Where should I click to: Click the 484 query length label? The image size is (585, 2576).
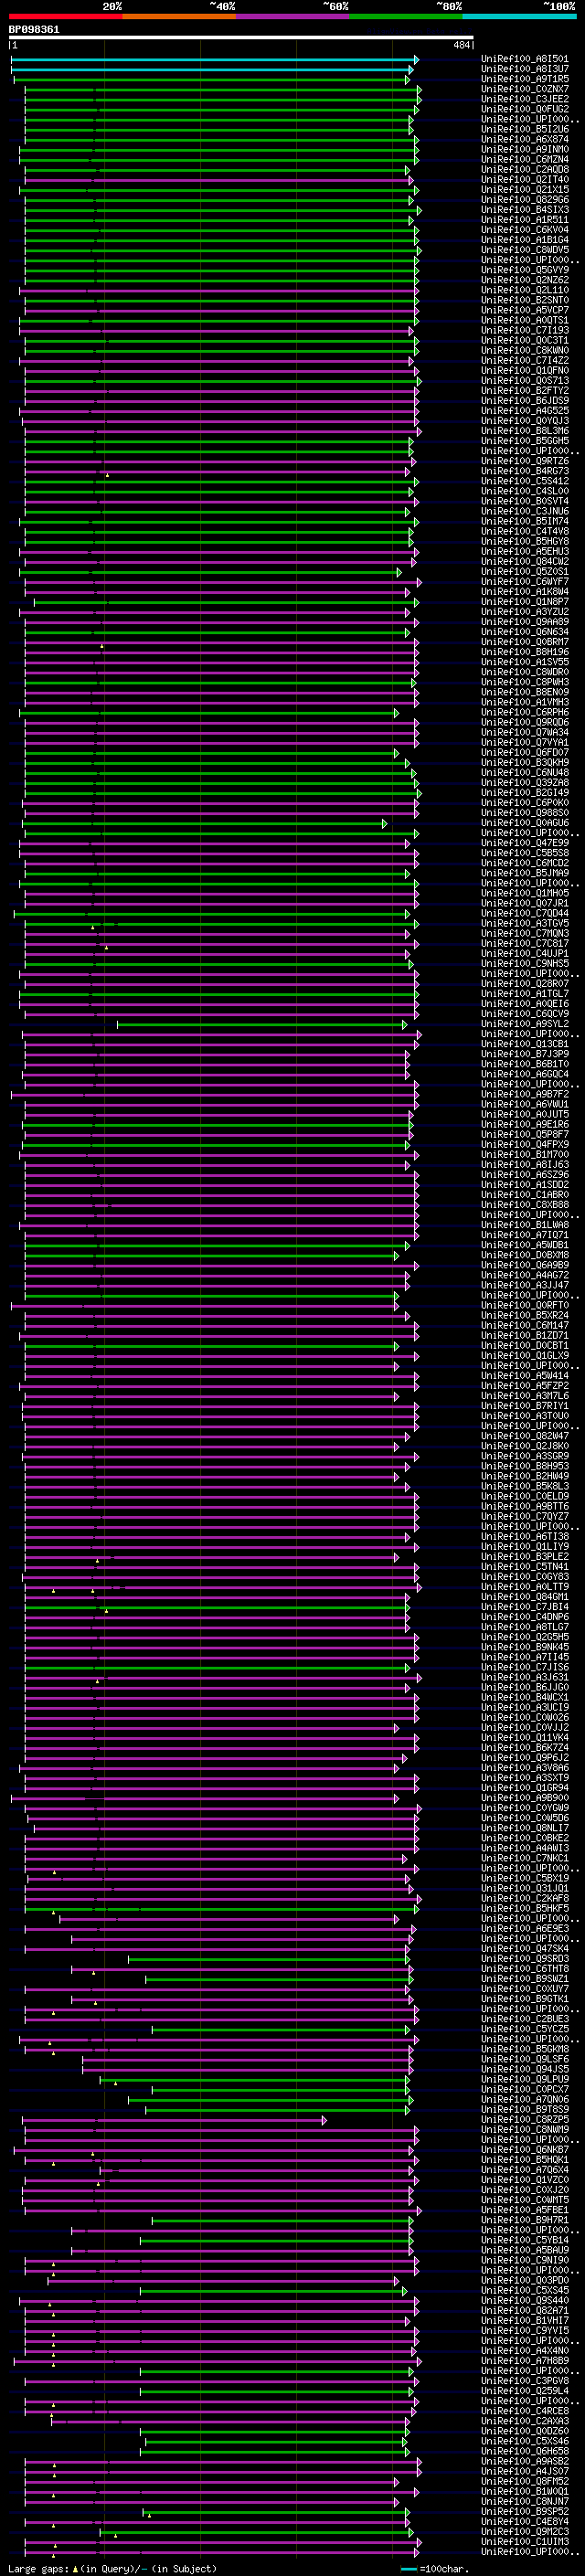click(x=461, y=45)
